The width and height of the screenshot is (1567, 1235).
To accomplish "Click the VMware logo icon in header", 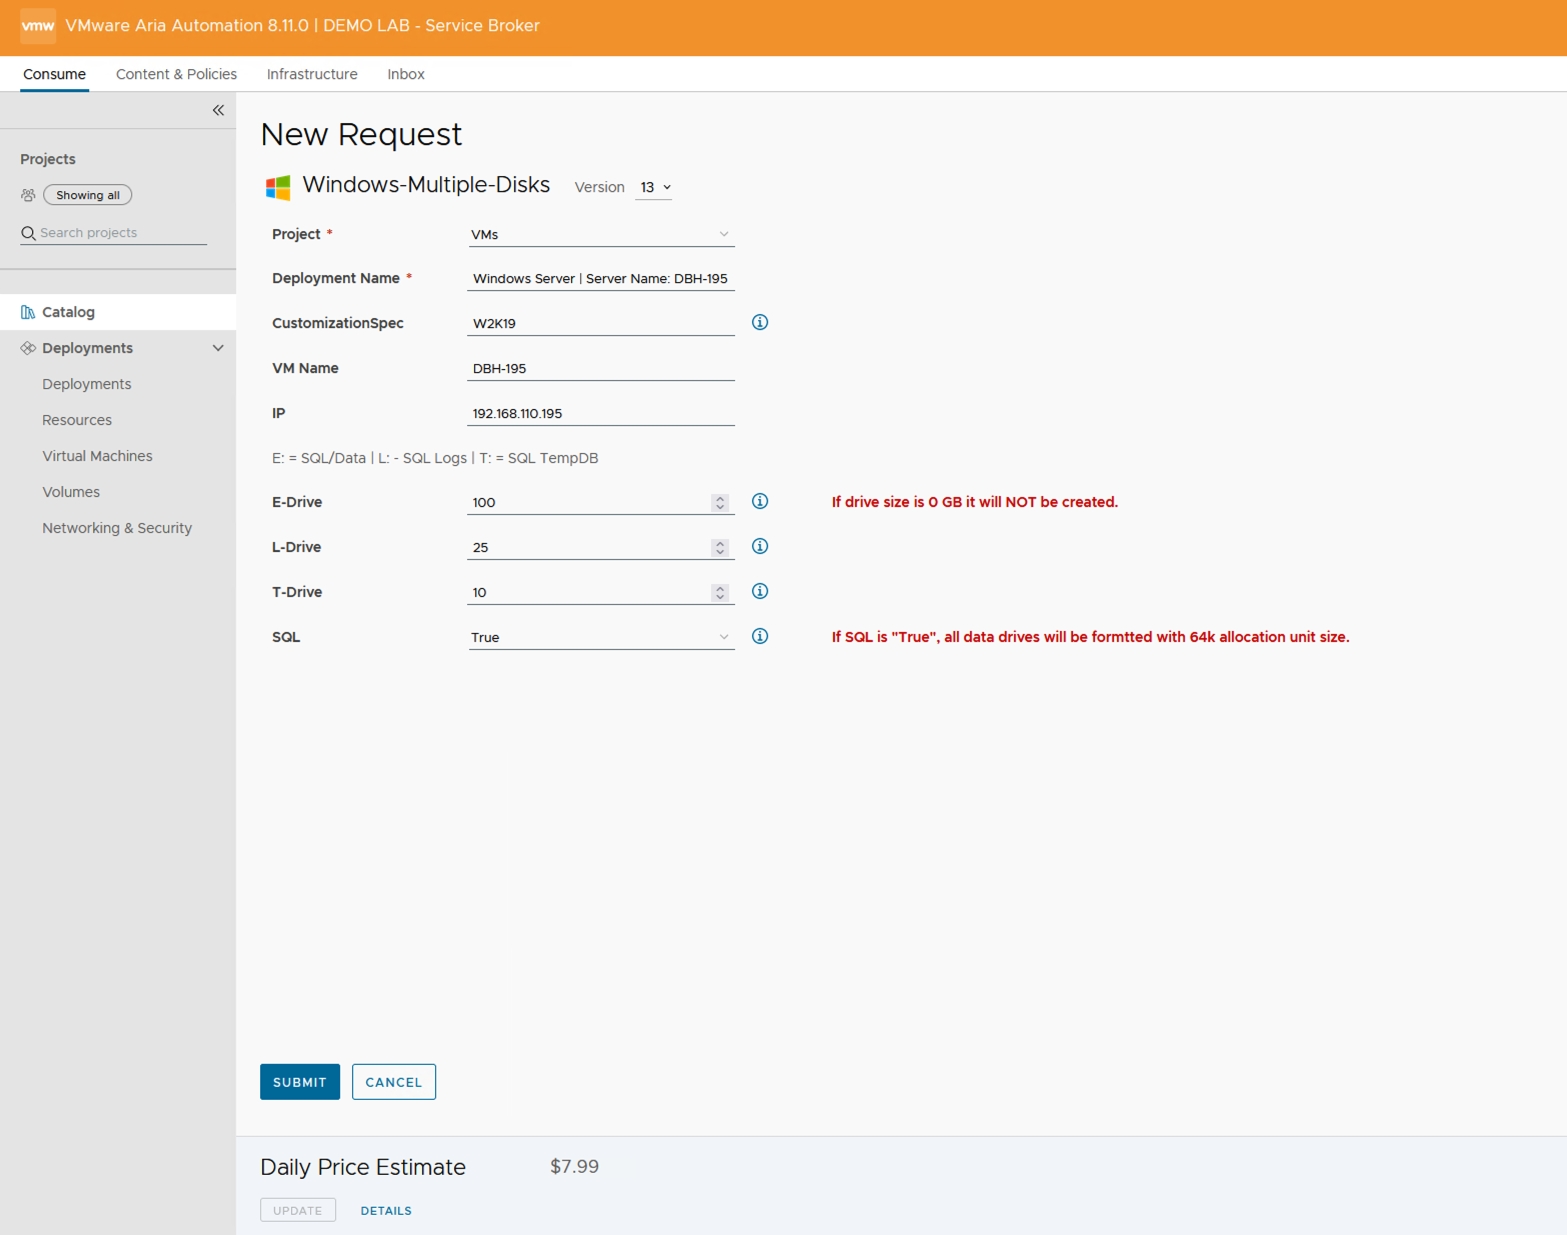I will click(38, 26).
